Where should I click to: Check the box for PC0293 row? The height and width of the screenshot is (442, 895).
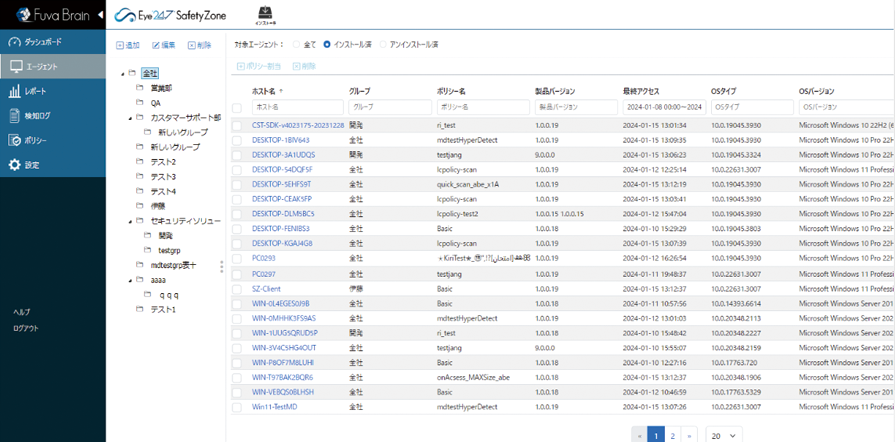(x=237, y=258)
